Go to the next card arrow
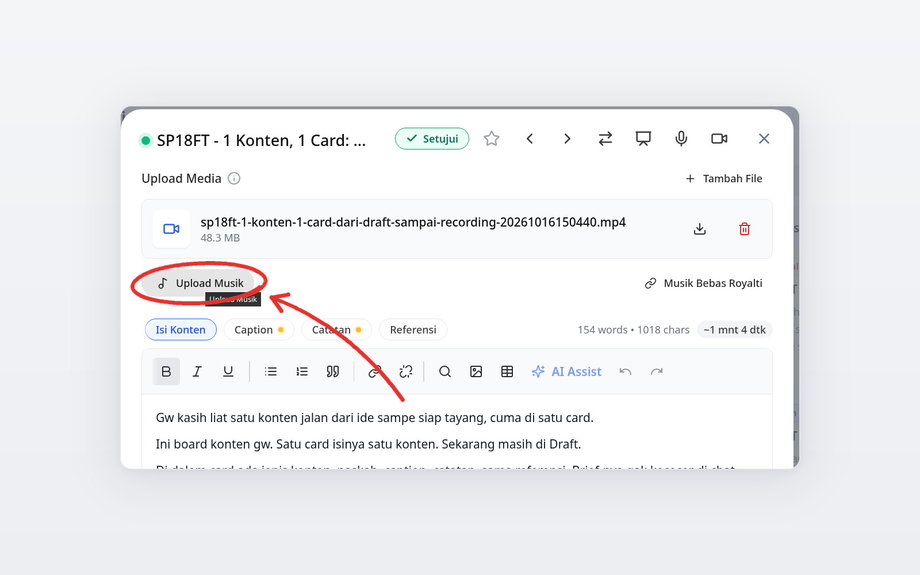This screenshot has height=575, width=920. pos(567,139)
